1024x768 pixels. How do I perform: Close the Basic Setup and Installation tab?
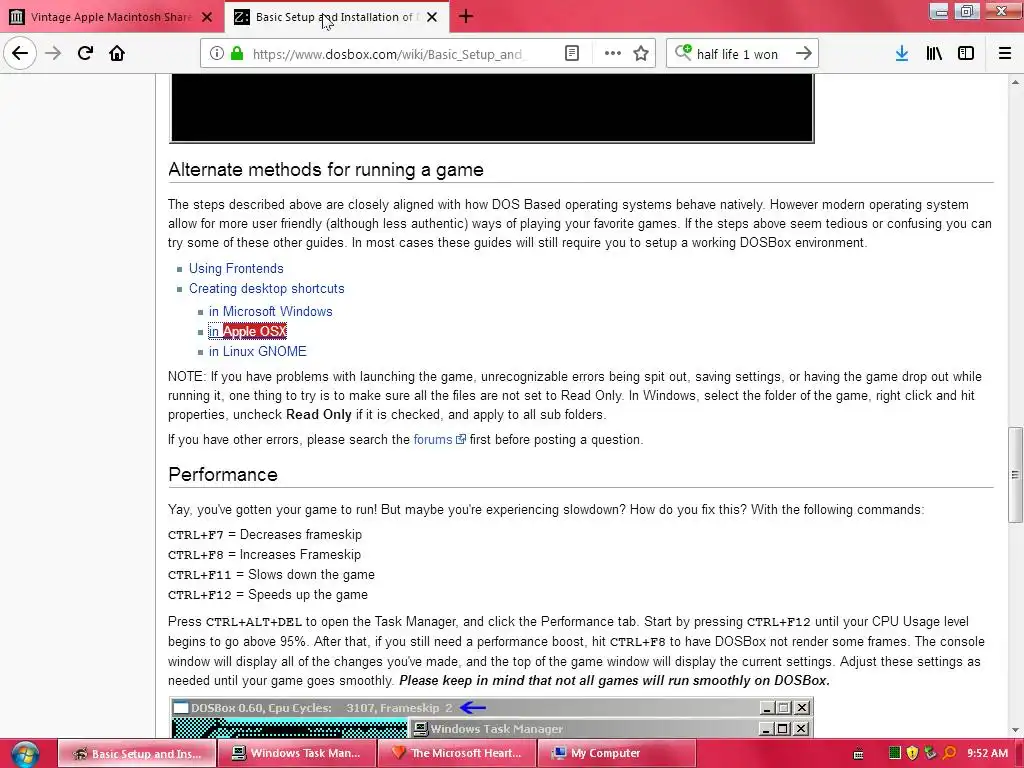432,17
